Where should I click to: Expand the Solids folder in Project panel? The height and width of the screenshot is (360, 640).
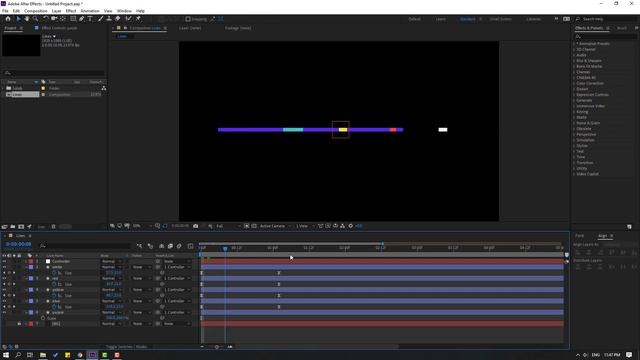(x=3, y=88)
